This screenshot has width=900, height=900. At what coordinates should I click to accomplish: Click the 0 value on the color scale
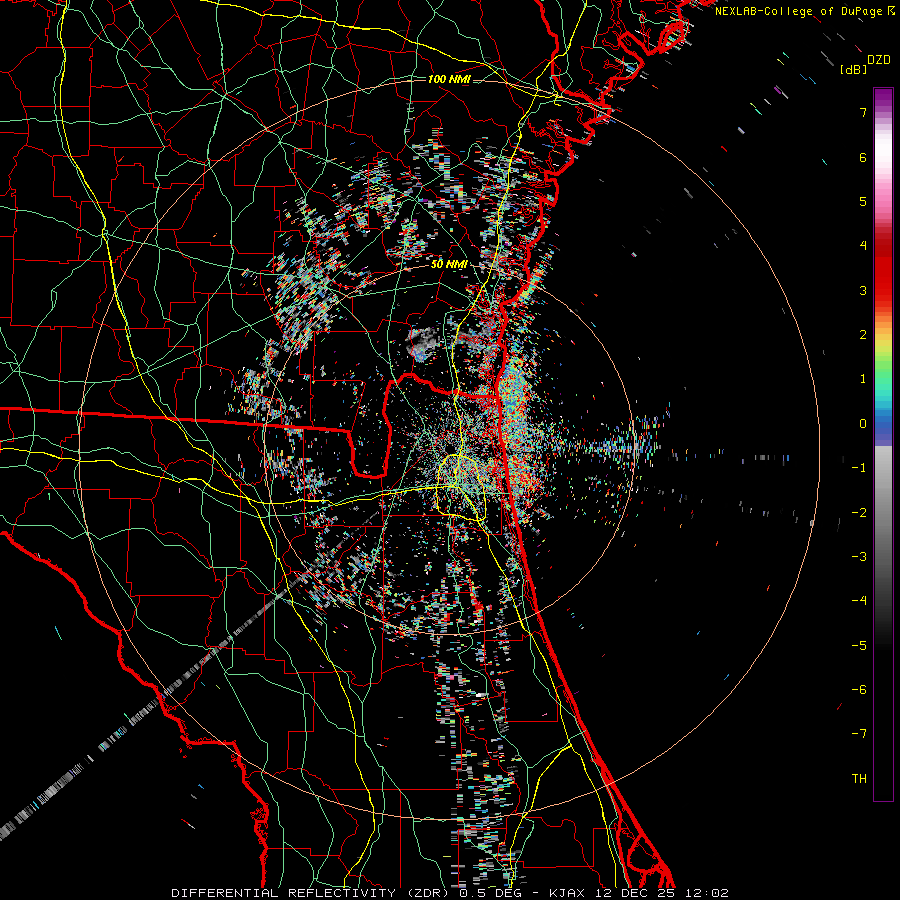tap(863, 424)
